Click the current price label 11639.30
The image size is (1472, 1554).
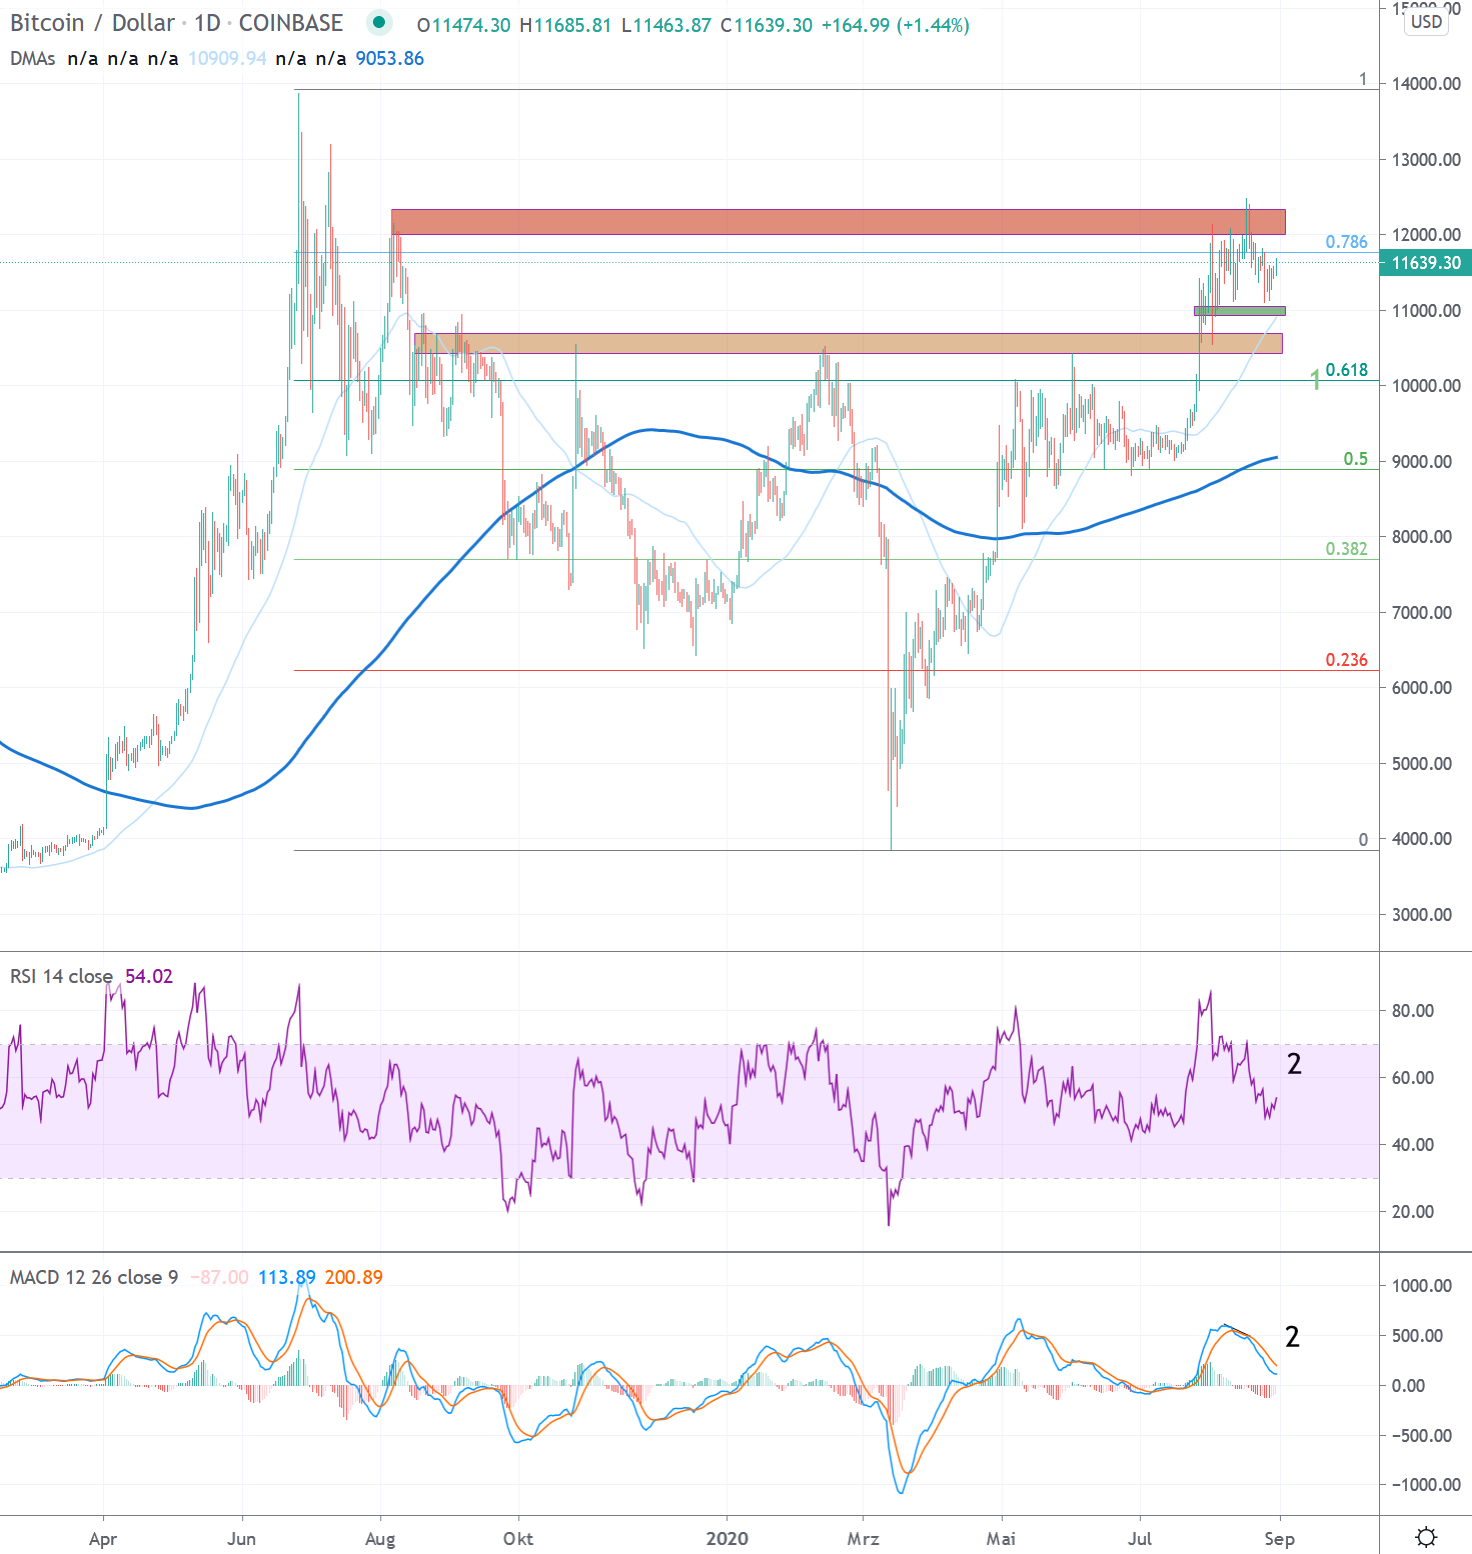[x=1426, y=261]
